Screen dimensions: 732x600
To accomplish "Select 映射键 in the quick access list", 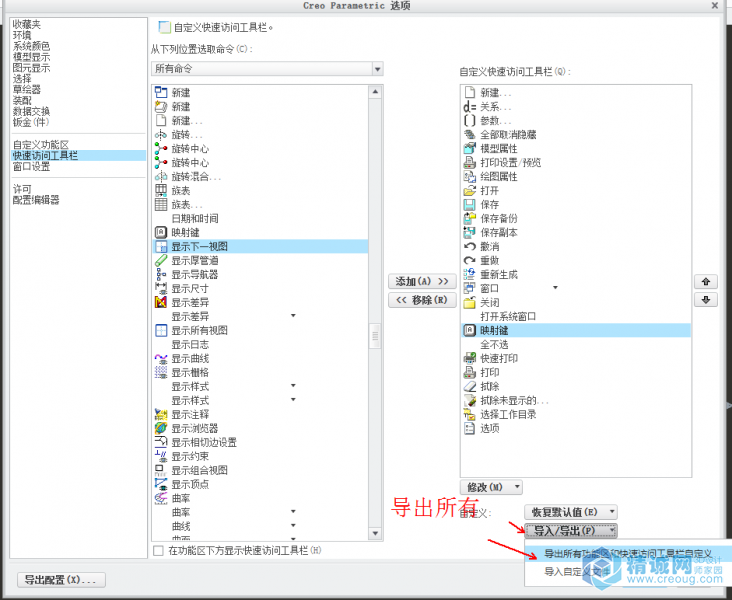I will [x=576, y=330].
